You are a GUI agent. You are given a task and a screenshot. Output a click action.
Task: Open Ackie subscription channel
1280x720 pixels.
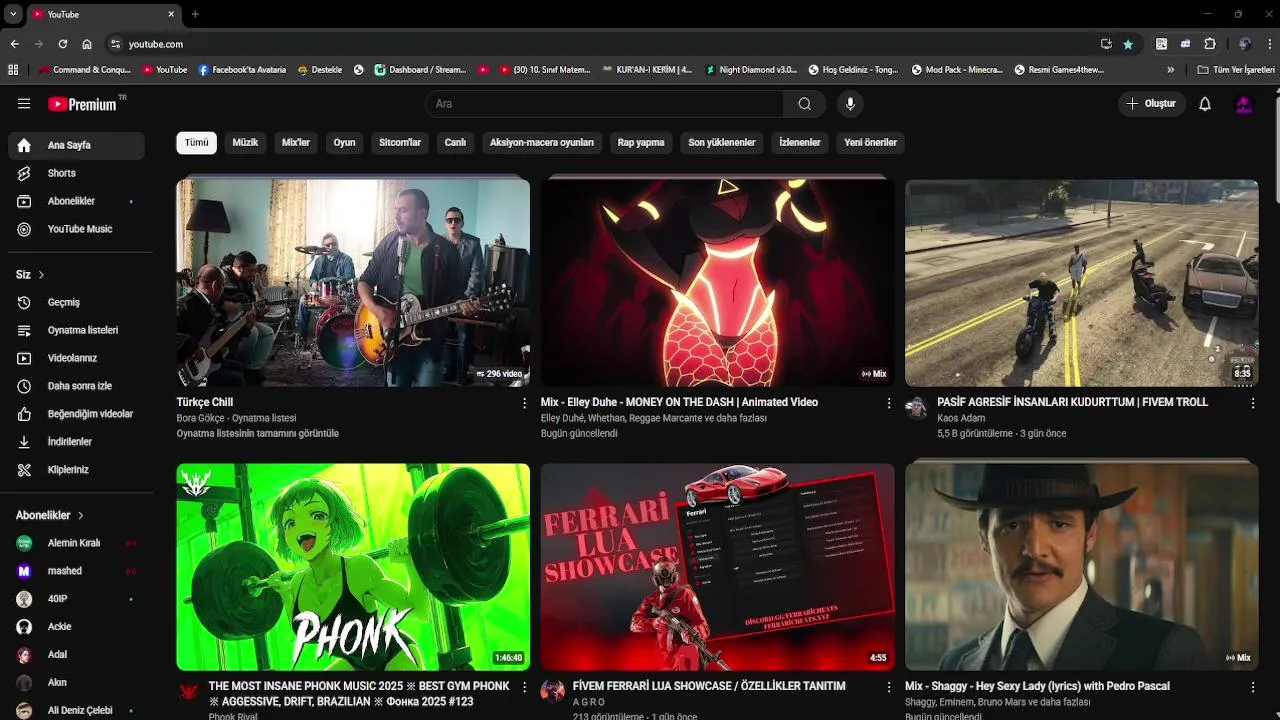click(x=76, y=627)
